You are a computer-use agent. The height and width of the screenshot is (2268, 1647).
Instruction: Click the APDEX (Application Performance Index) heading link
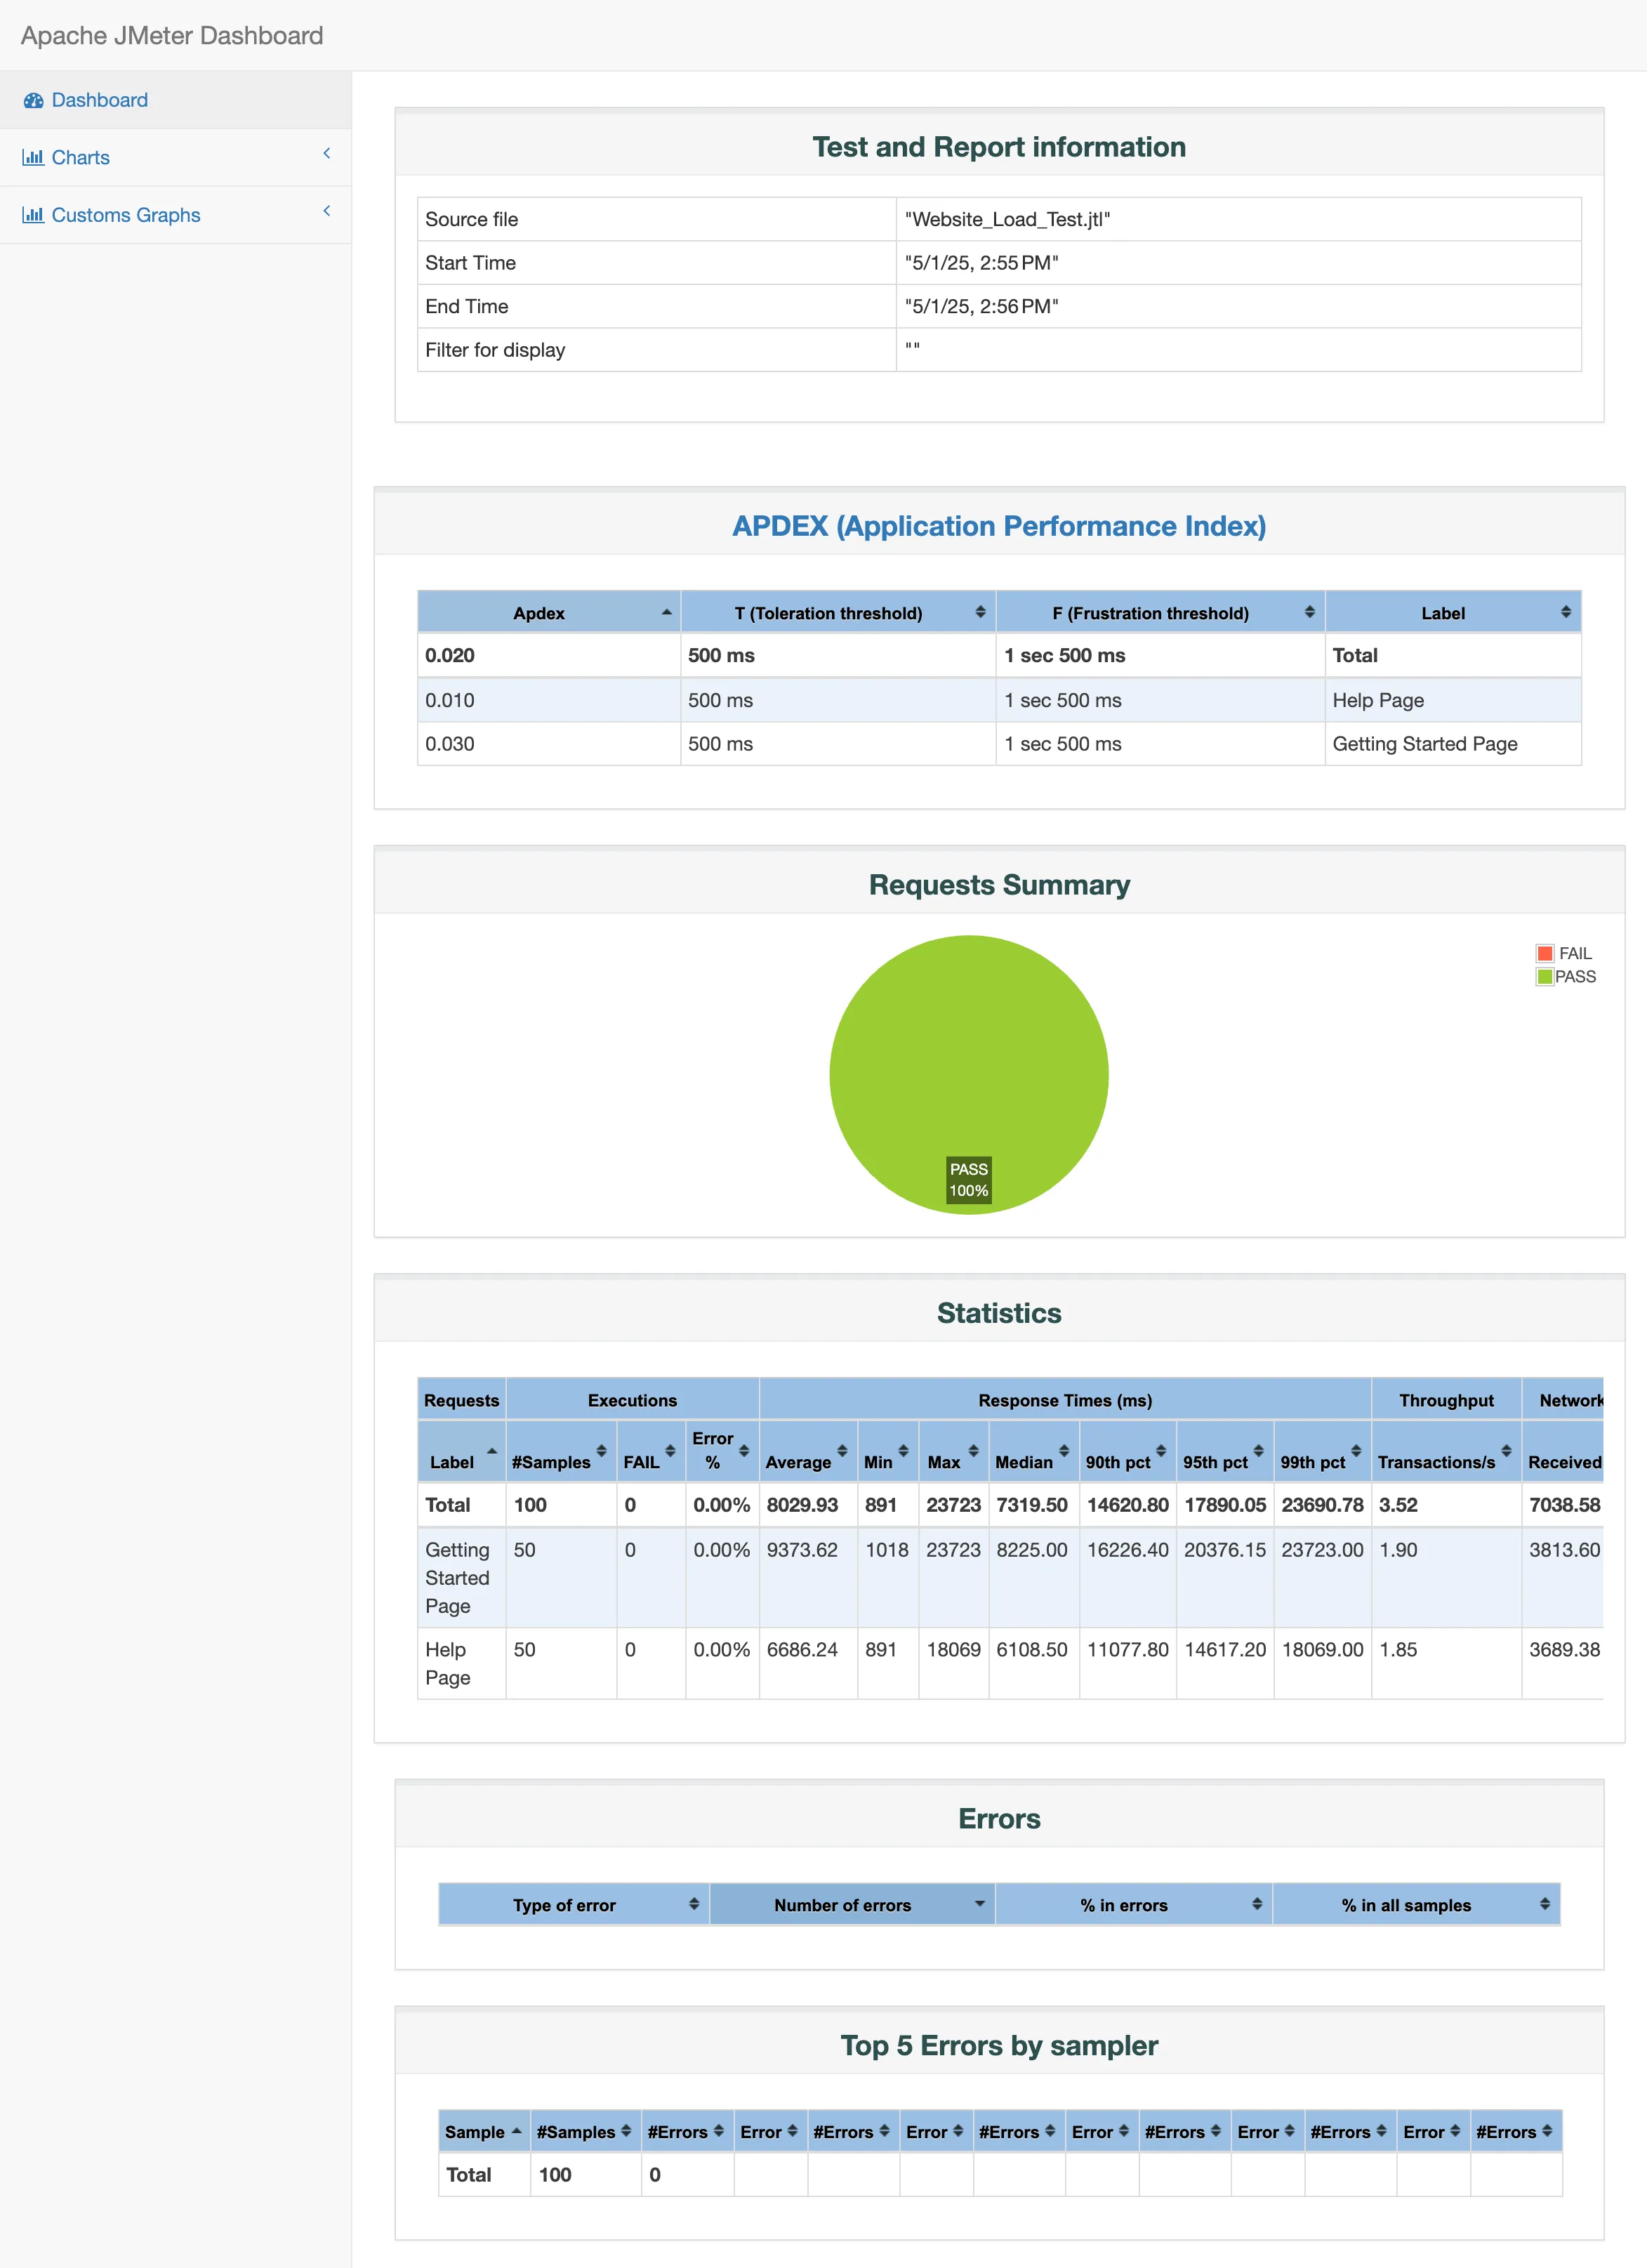[x=998, y=526]
